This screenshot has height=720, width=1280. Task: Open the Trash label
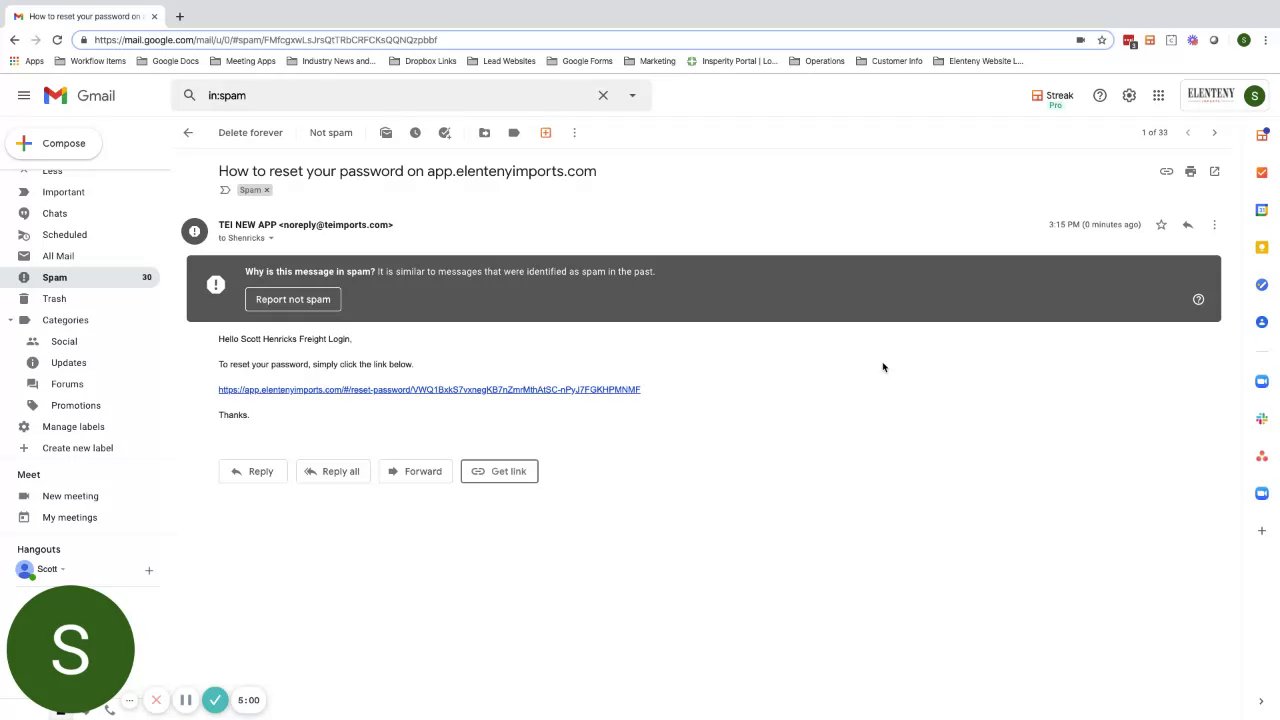tap(54, 299)
